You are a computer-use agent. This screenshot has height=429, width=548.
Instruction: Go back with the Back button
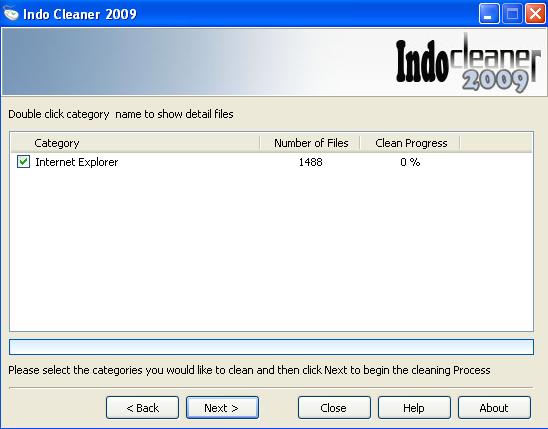point(142,407)
